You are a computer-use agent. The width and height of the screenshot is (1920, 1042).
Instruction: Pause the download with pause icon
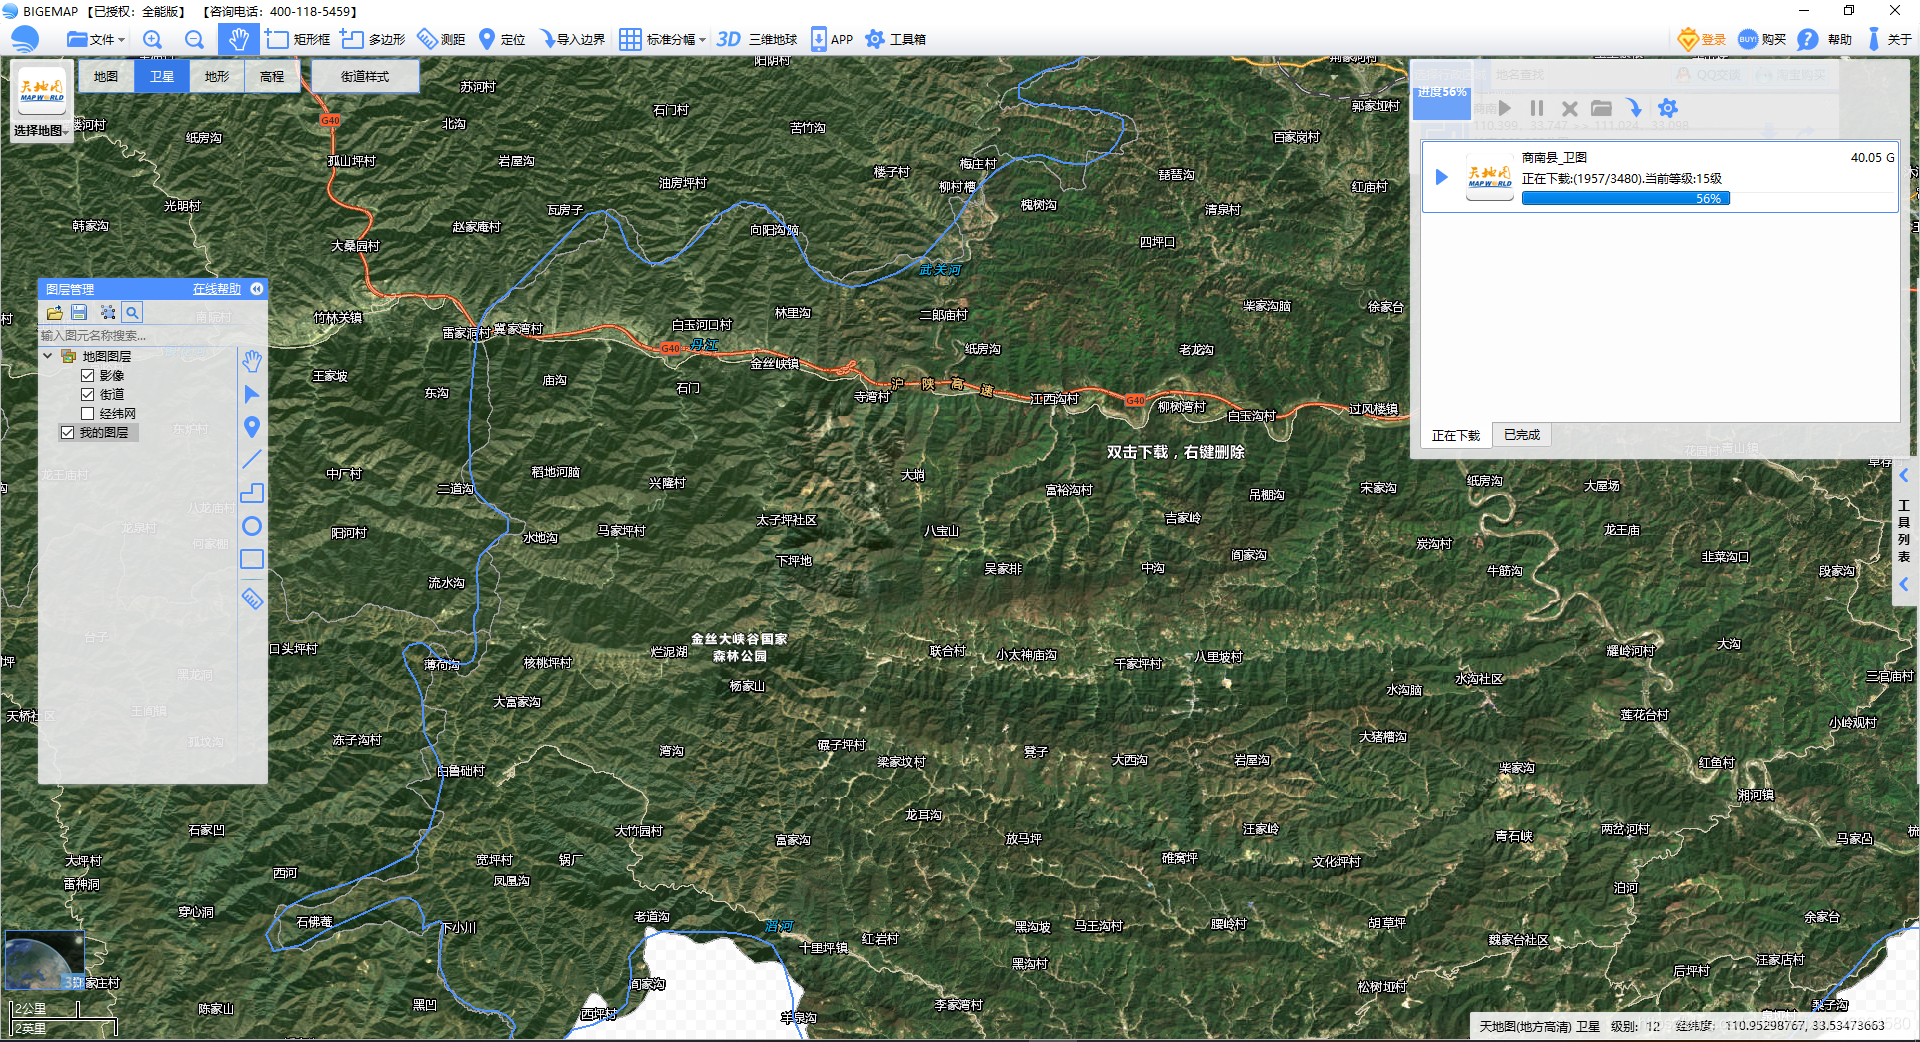click(x=1537, y=108)
